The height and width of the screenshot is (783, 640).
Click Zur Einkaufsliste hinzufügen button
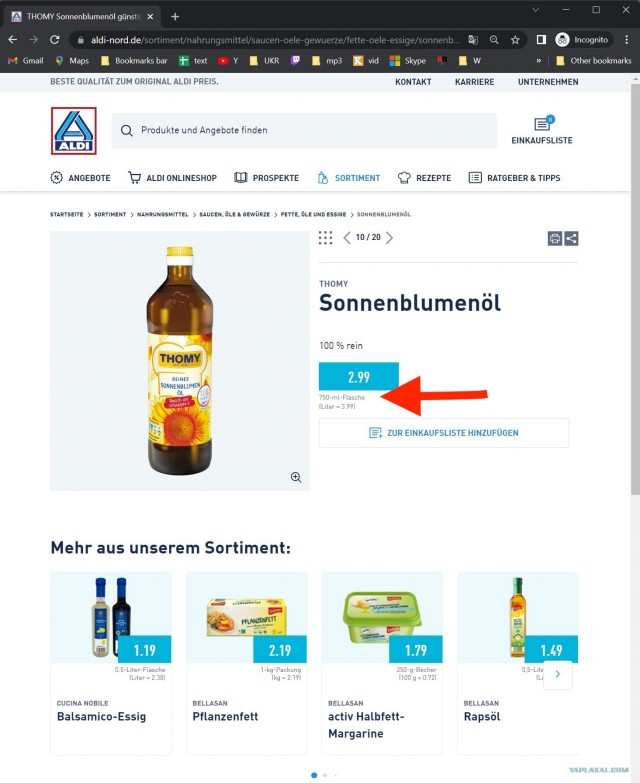point(444,433)
